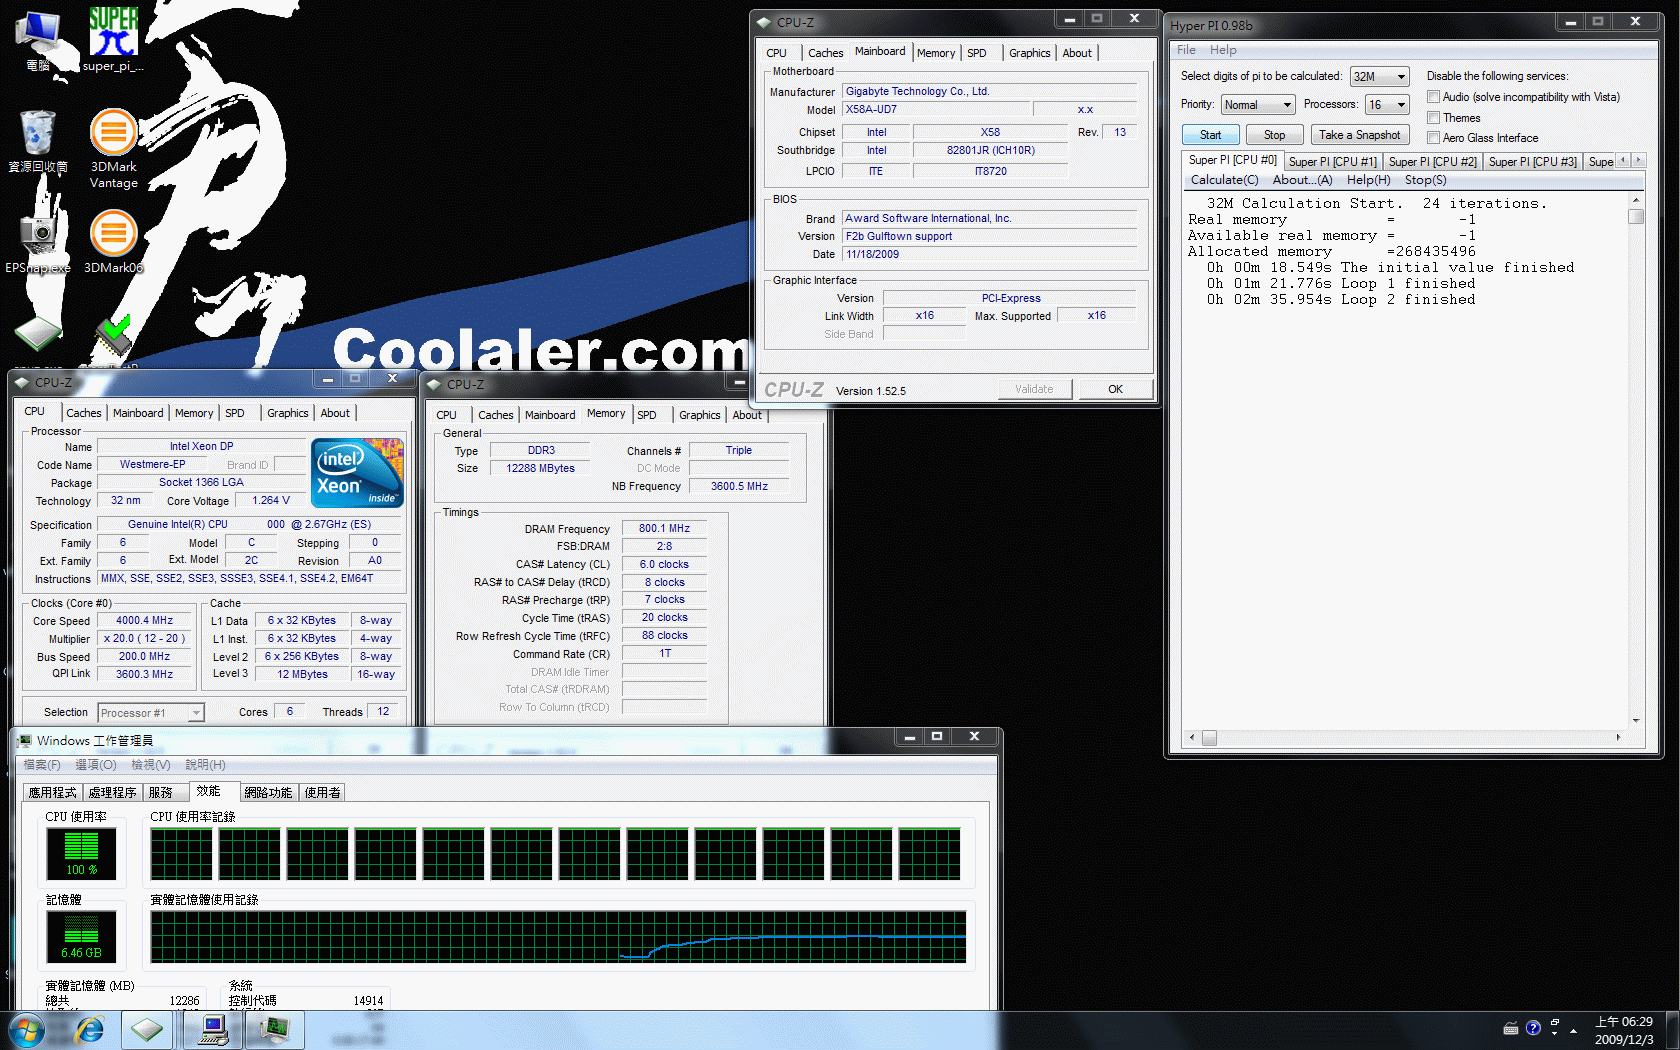Switch to Super PI [CPU #1] tab
This screenshot has height=1050, width=1680.
1333,161
